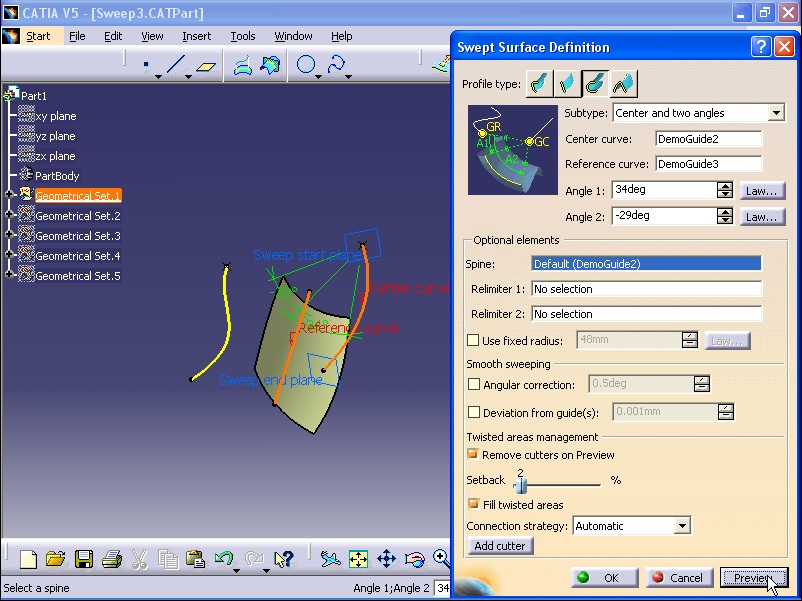
Task: Open the Tools menu
Action: tap(242, 35)
